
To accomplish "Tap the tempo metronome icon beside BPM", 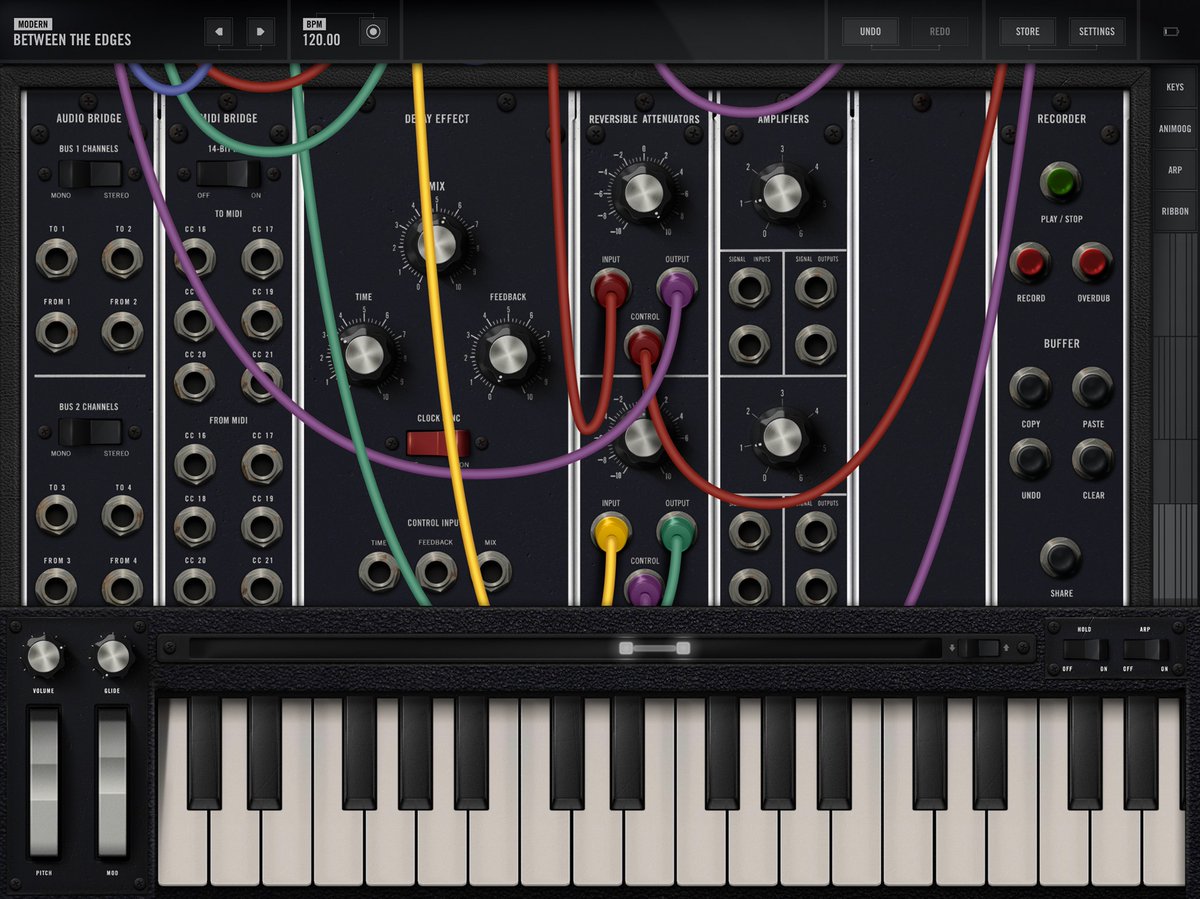I will pos(374,30).
